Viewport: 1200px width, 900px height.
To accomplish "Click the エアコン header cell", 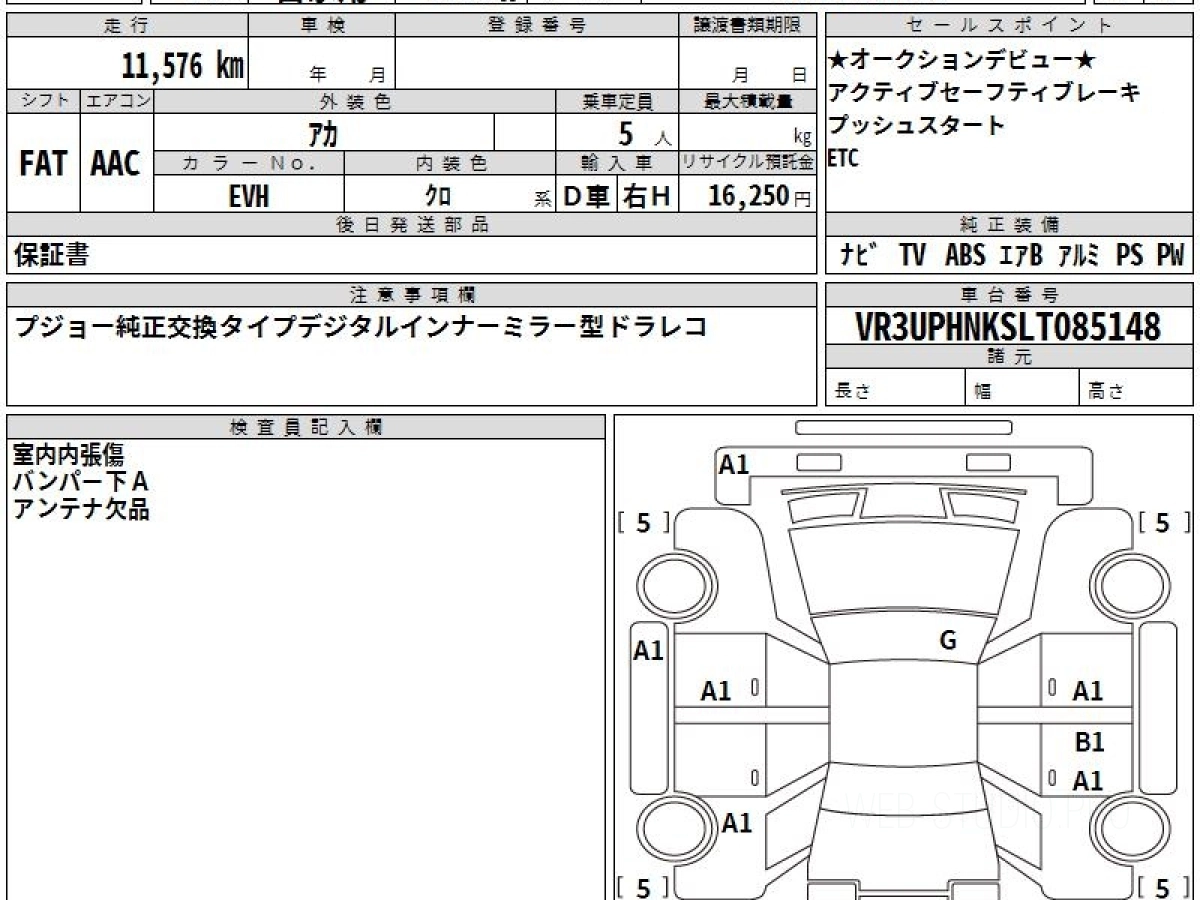I will 117,101.
